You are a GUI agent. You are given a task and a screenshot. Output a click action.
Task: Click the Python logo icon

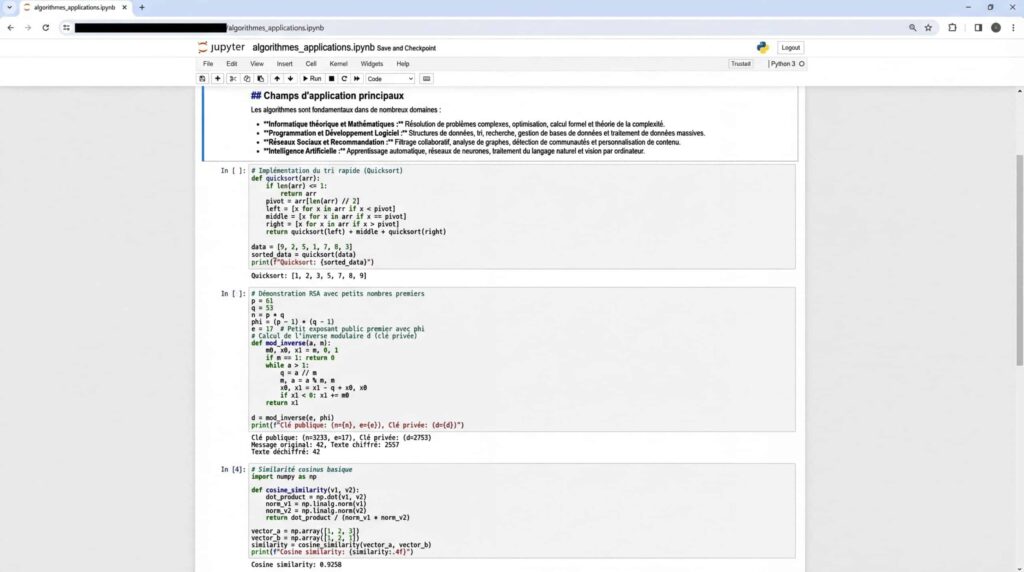(x=762, y=48)
